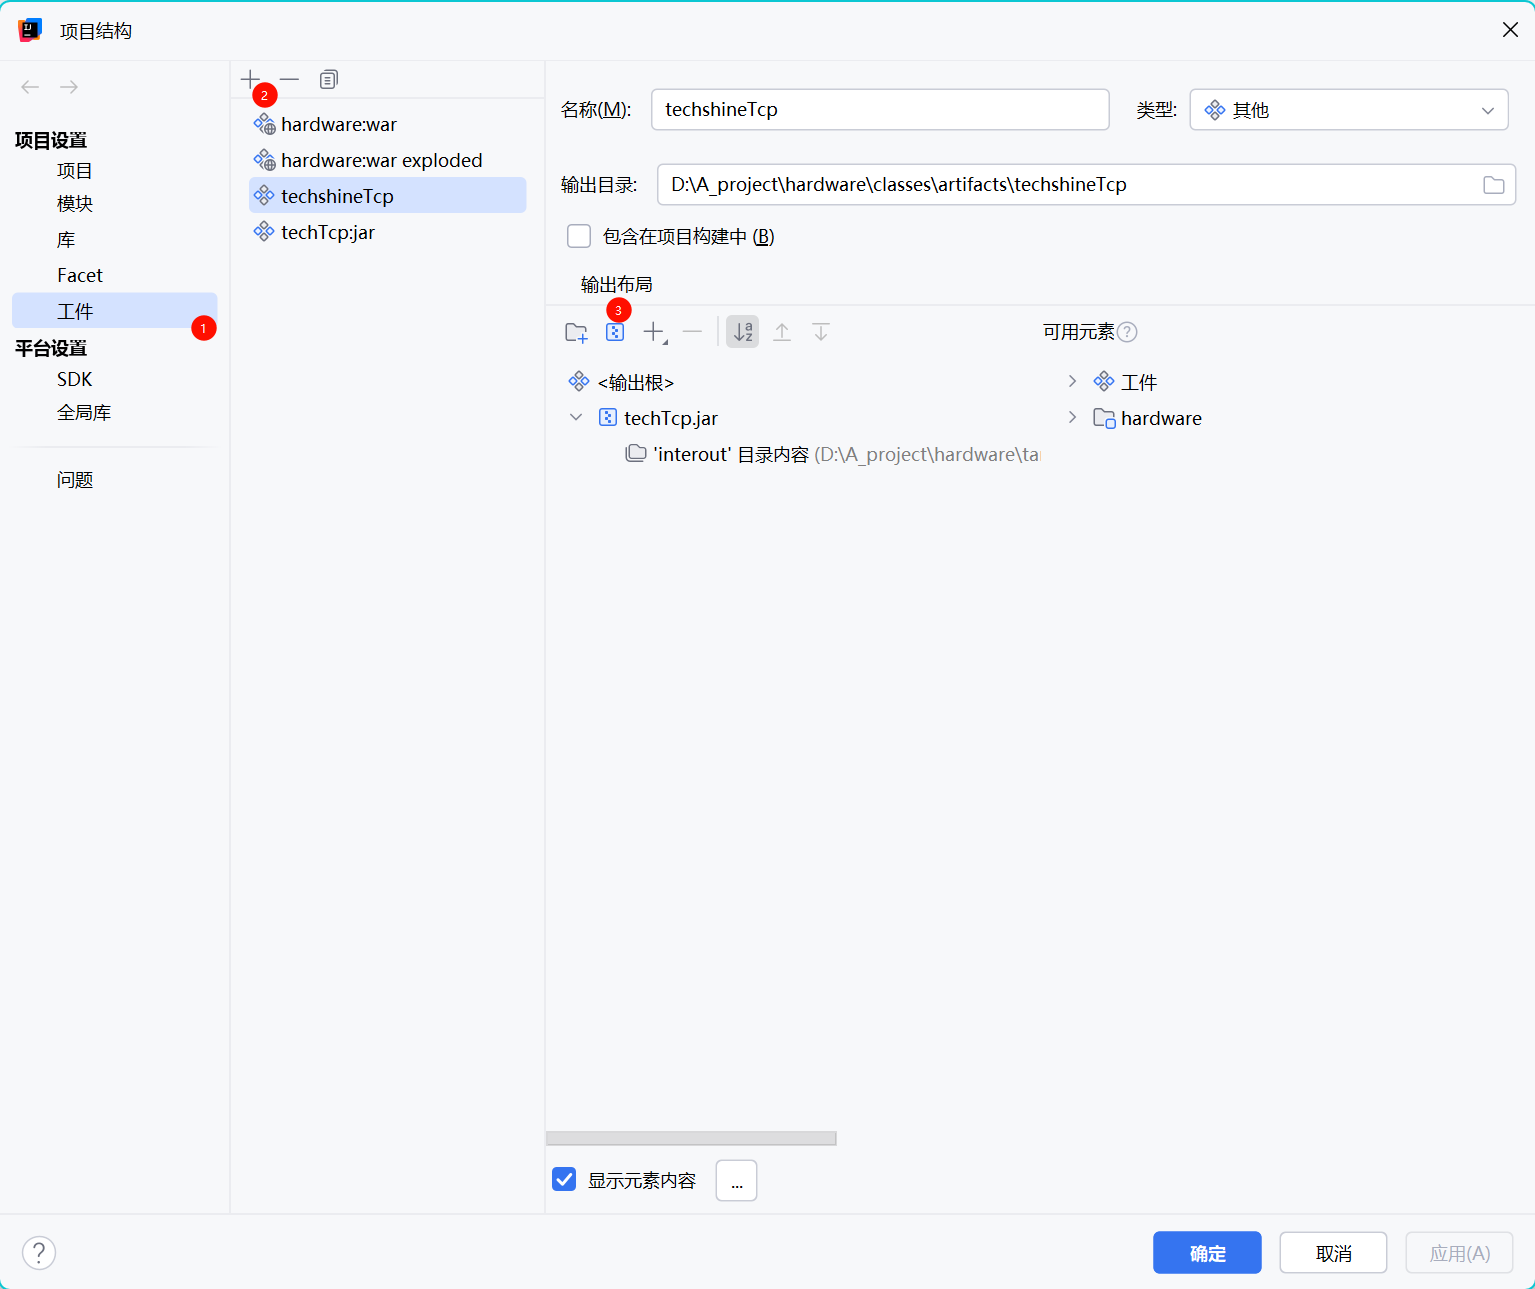Browse for output directory folder icon

click(1493, 185)
